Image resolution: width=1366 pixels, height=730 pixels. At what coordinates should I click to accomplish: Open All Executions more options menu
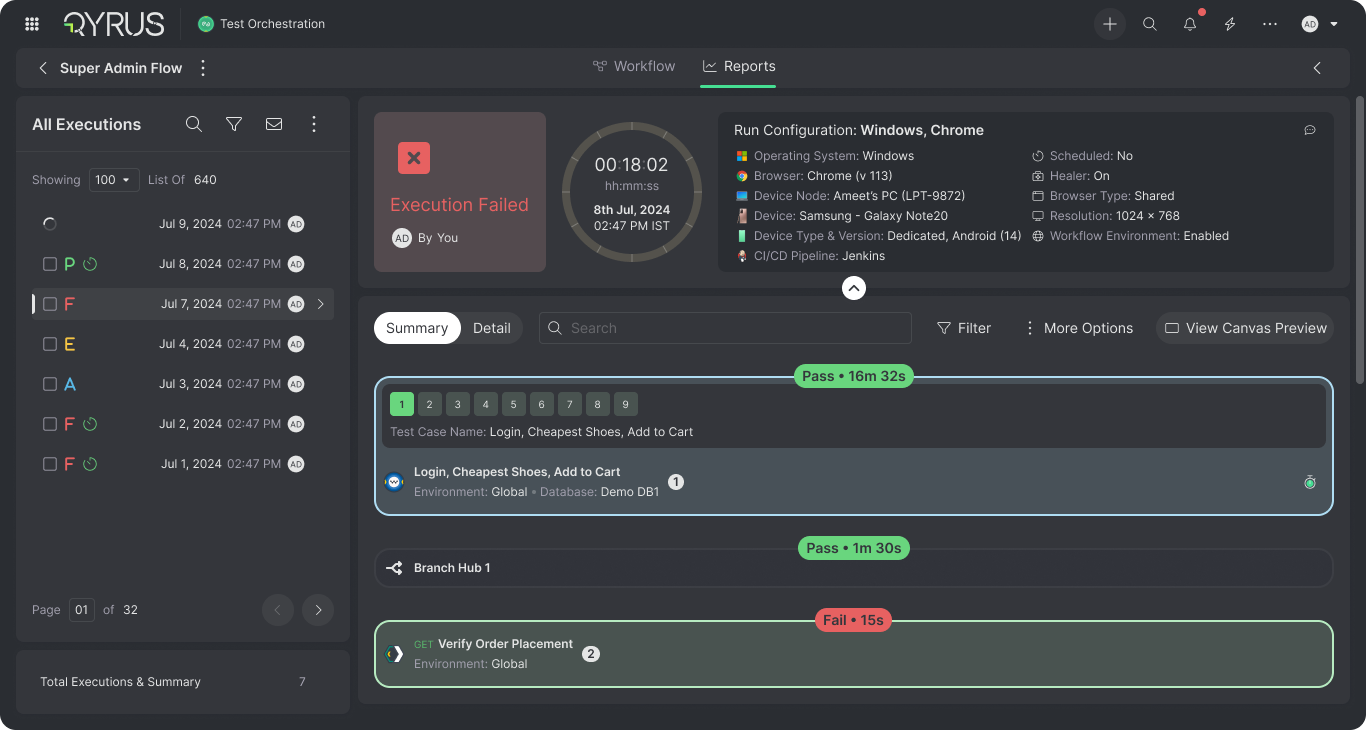click(x=314, y=124)
